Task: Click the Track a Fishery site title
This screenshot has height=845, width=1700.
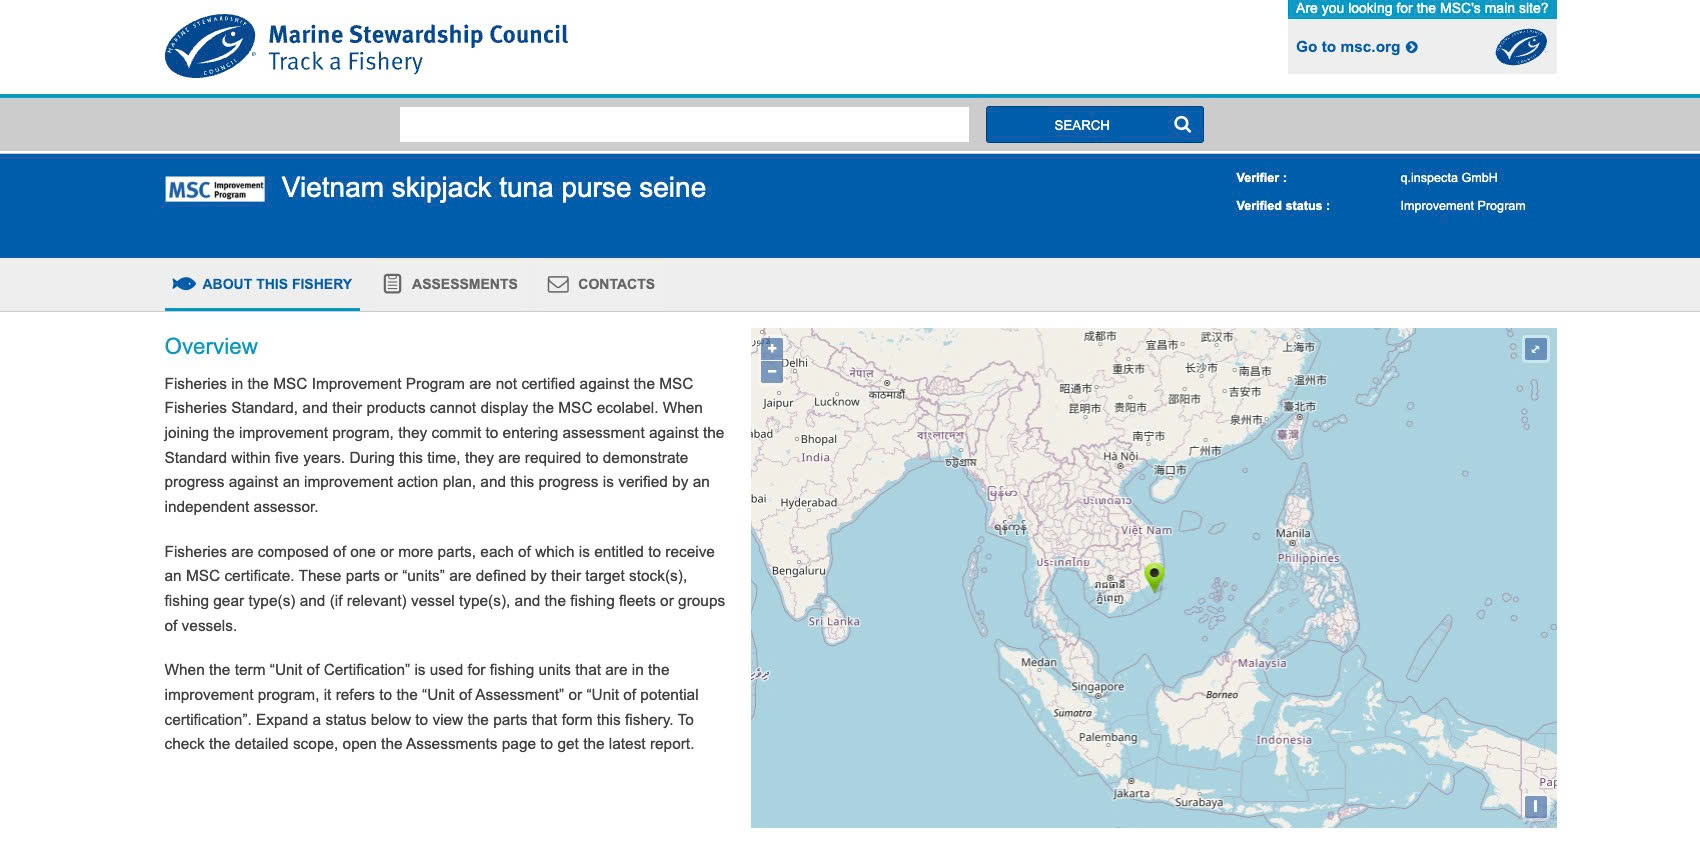Action: tap(345, 62)
